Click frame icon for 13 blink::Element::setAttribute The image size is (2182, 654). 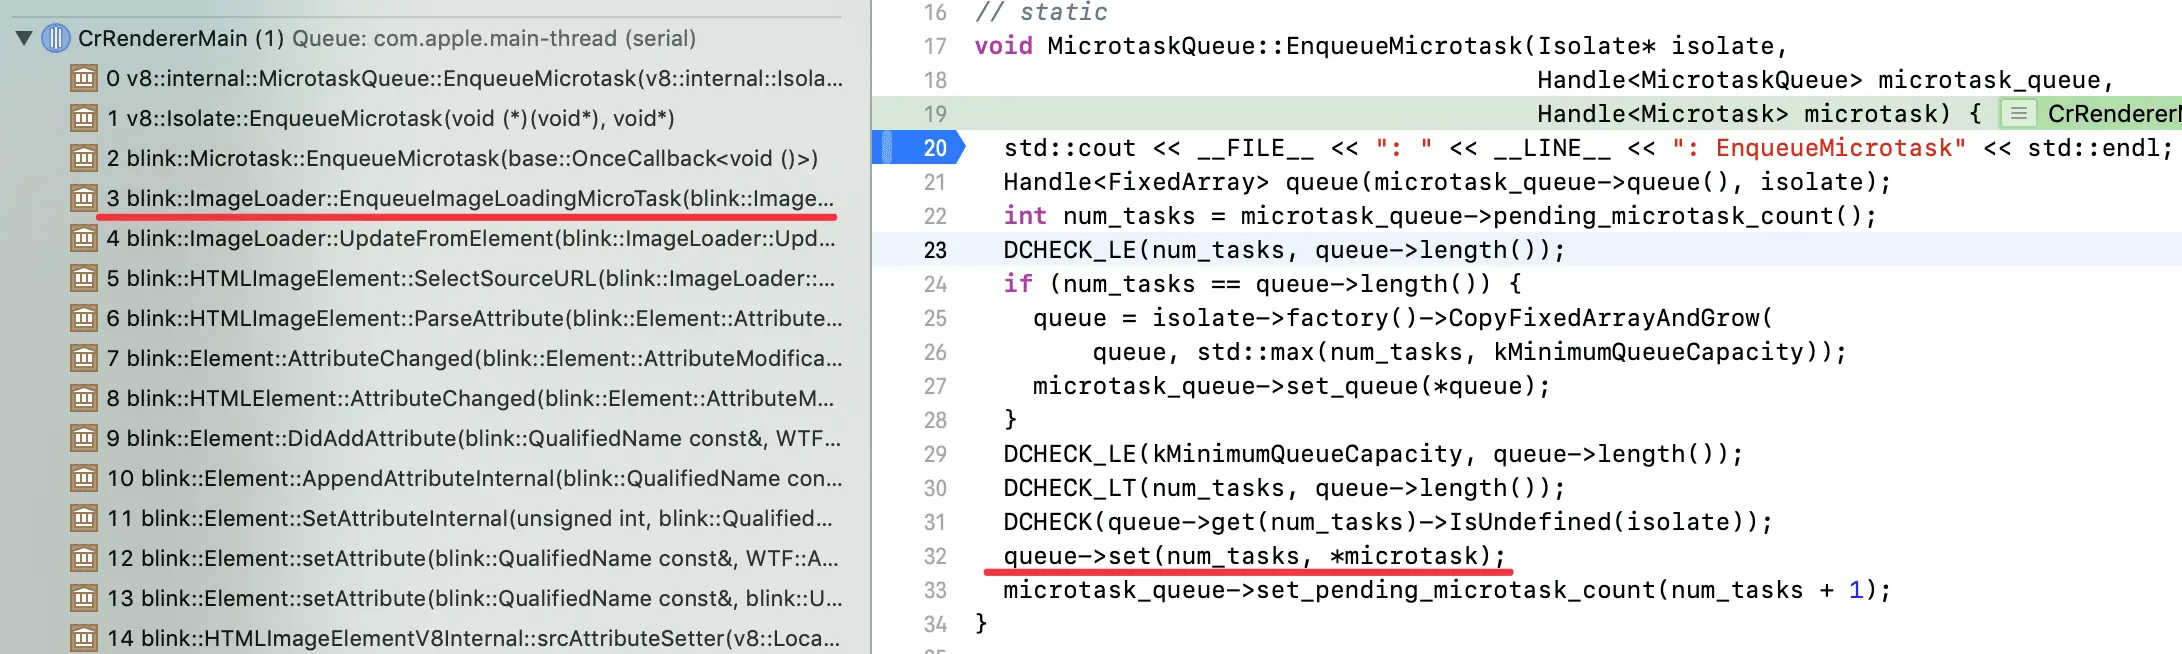84,598
